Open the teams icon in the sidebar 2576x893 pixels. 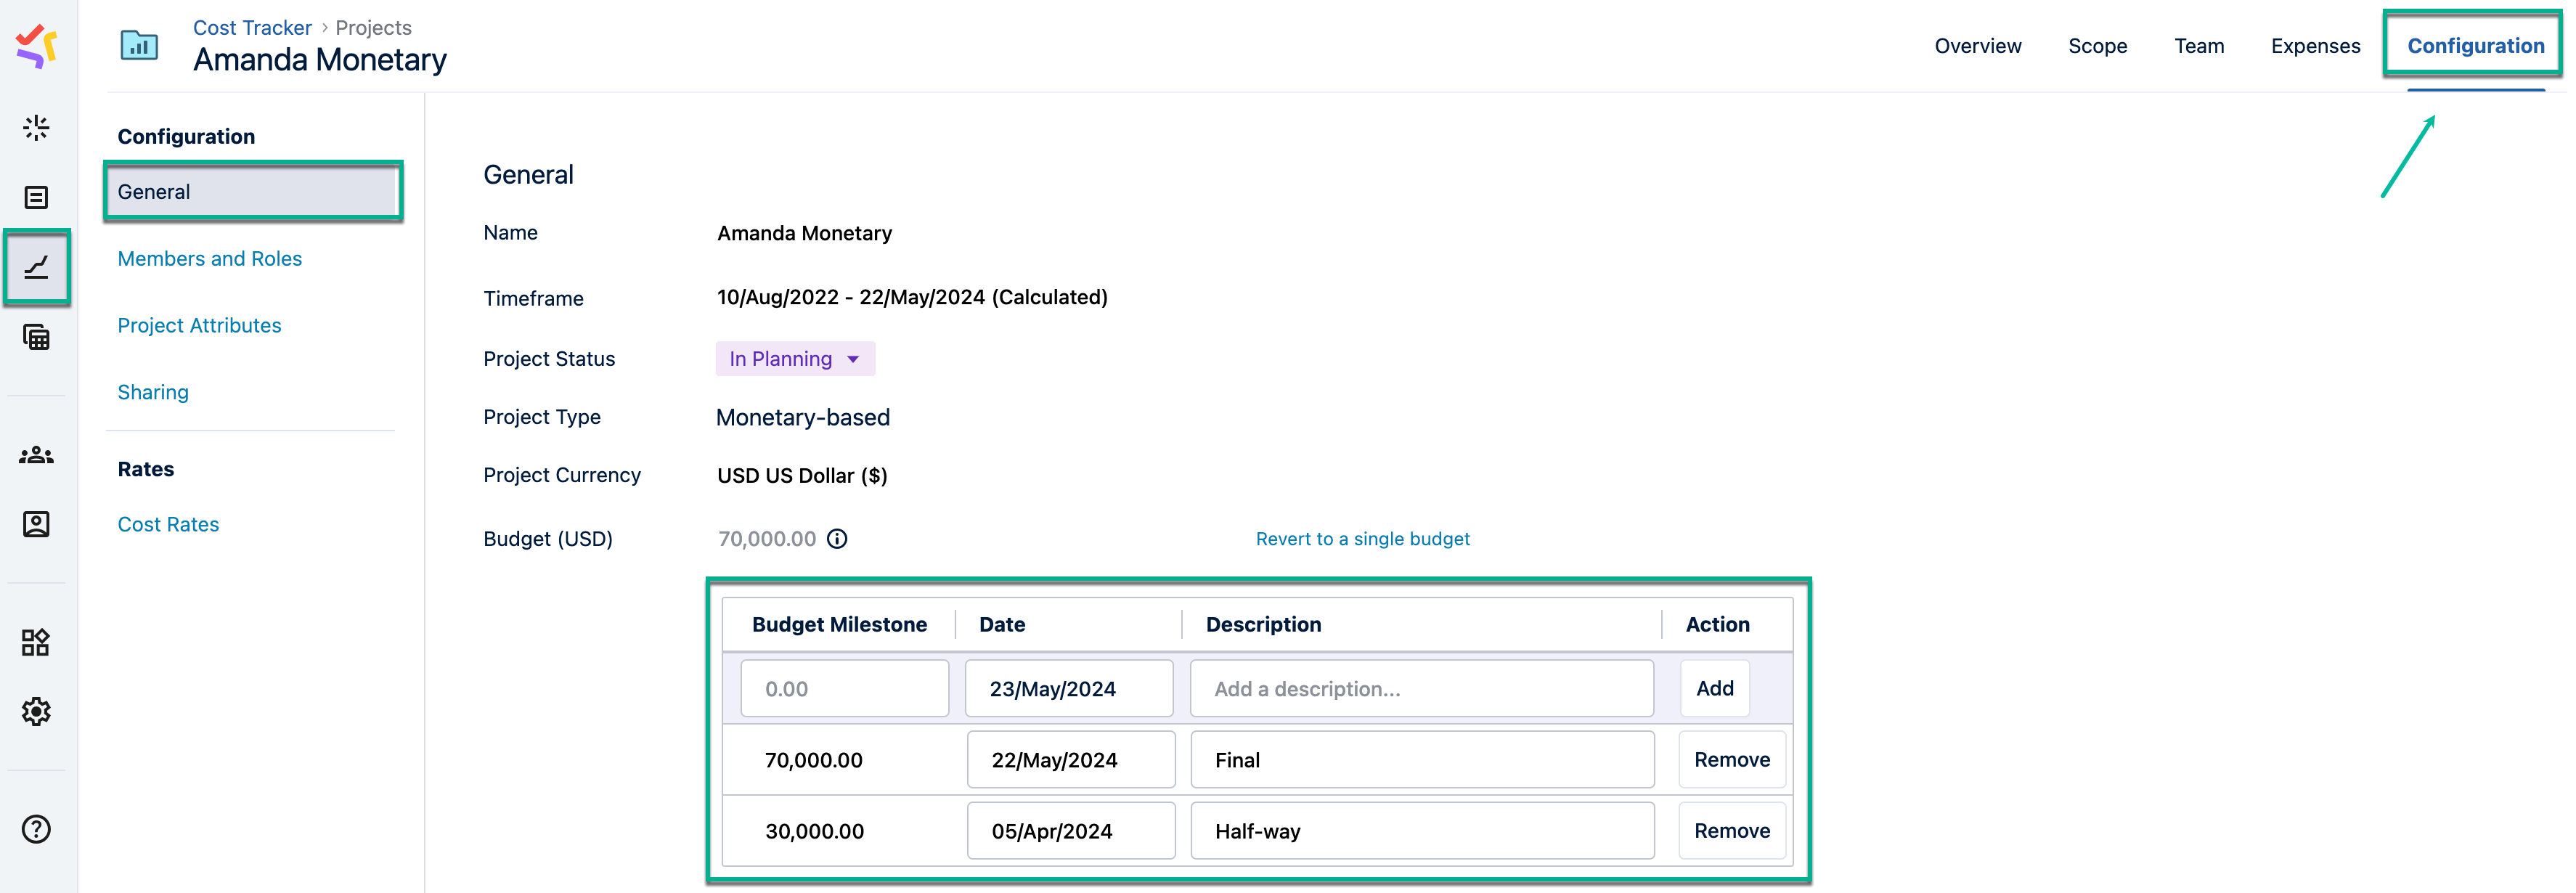point(36,455)
